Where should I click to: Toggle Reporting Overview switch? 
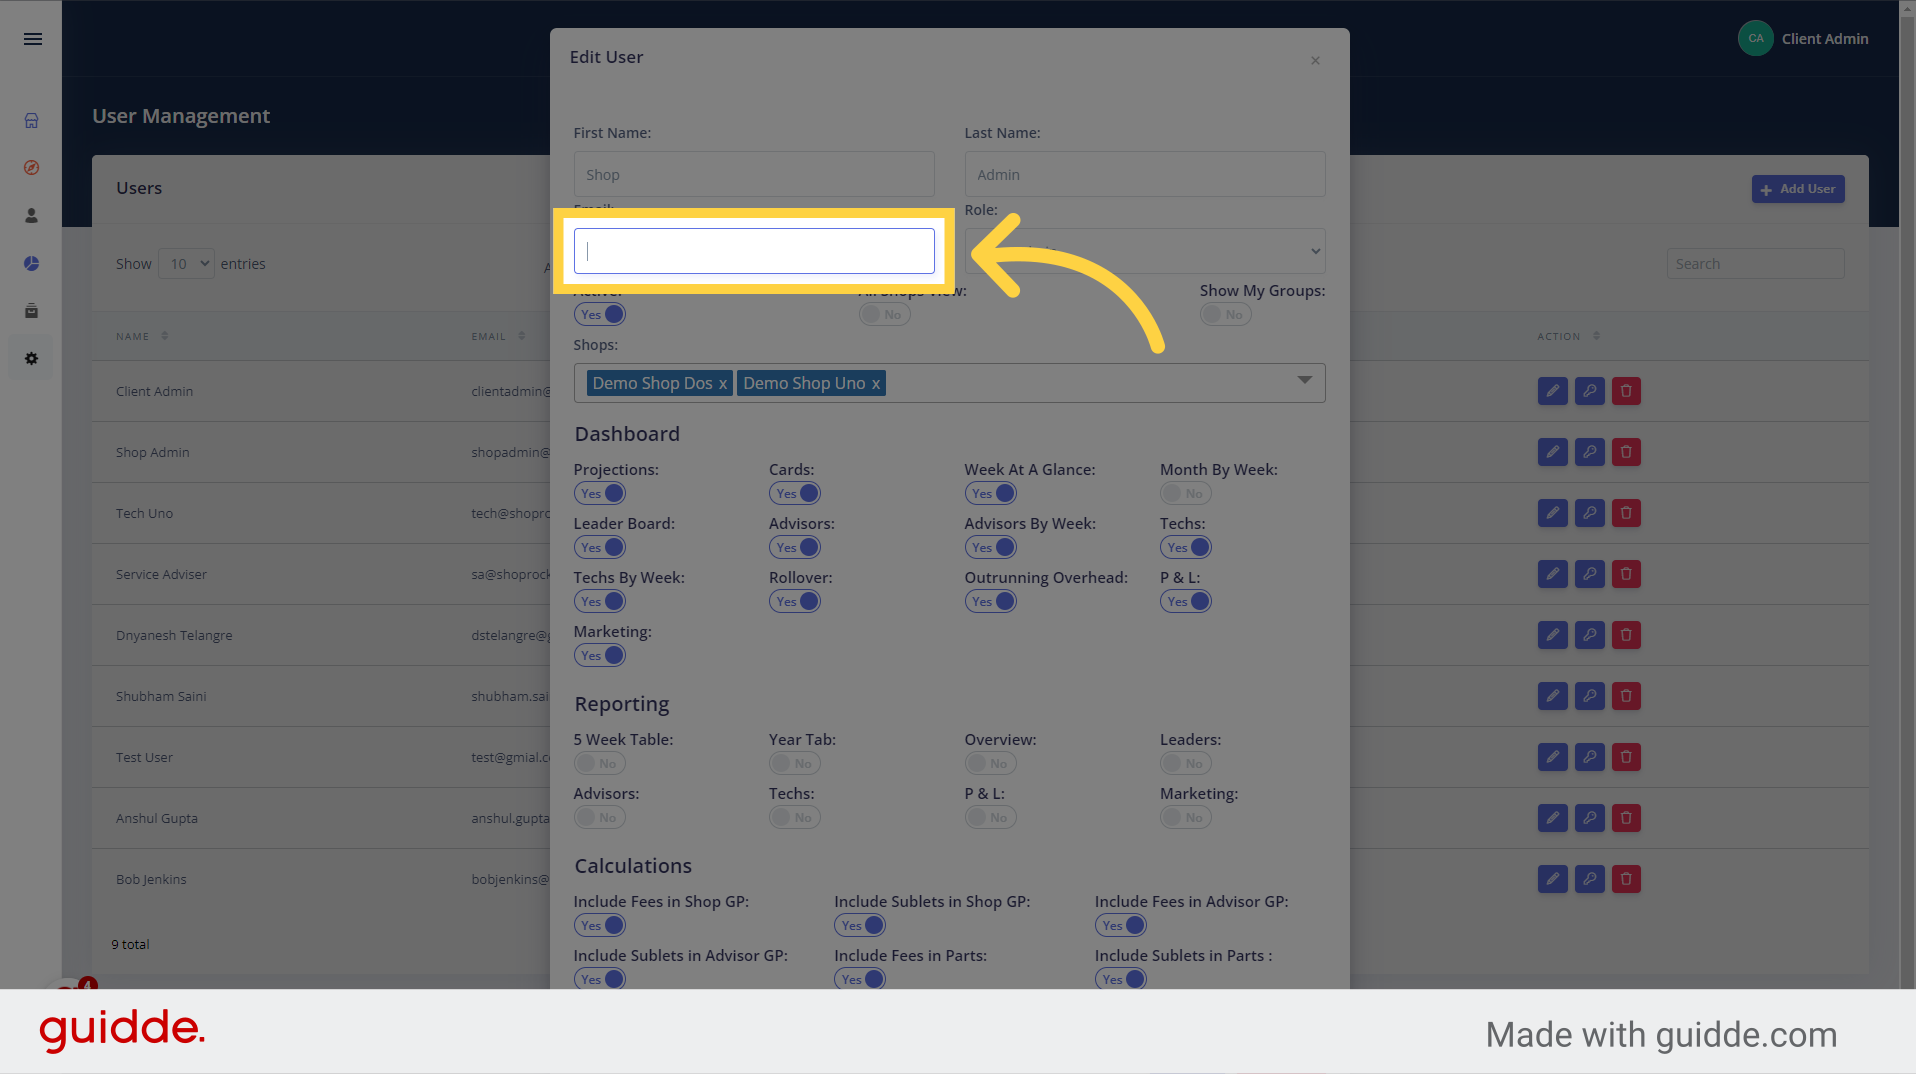[x=991, y=763]
